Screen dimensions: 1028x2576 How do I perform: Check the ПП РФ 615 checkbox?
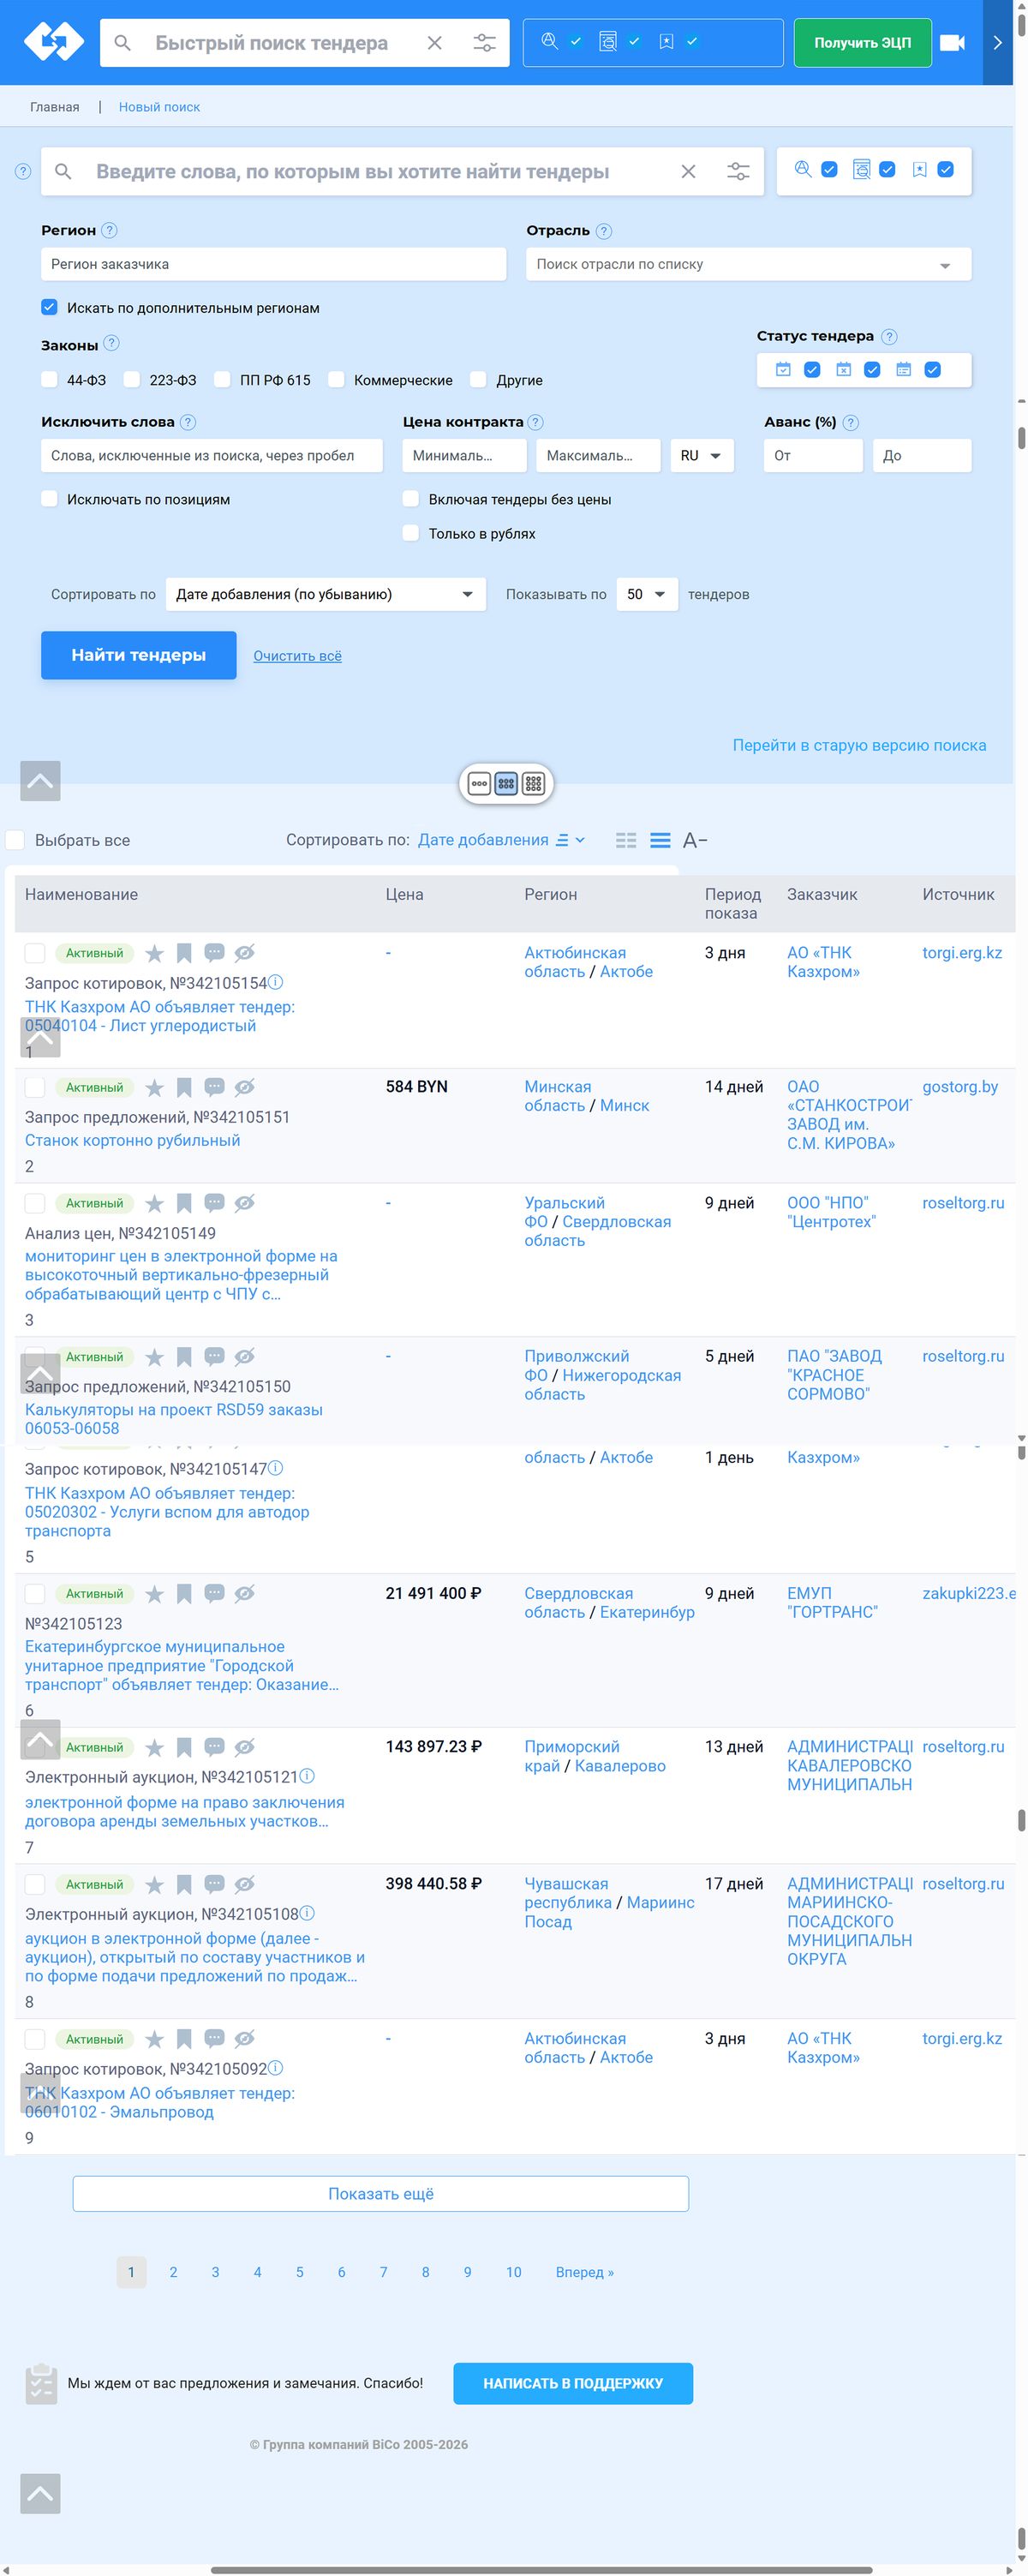[x=222, y=379]
